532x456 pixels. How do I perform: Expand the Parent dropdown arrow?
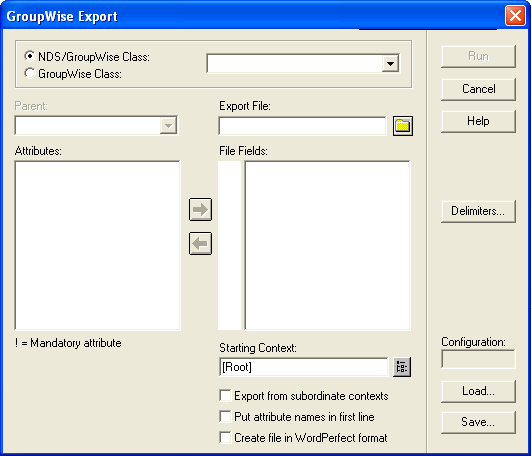[168, 126]
